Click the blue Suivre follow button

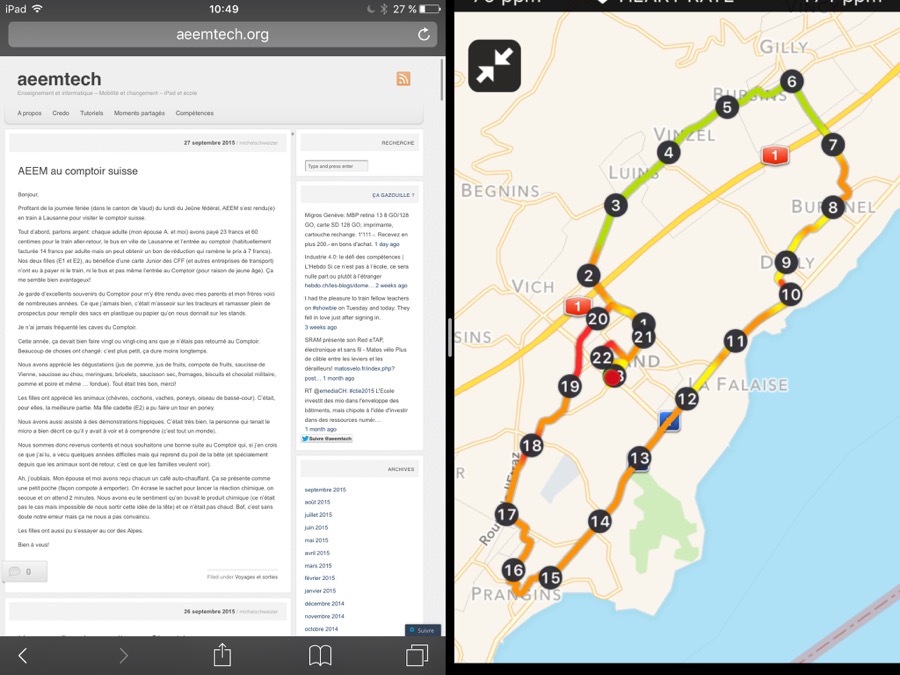click(x=423, y=630)
